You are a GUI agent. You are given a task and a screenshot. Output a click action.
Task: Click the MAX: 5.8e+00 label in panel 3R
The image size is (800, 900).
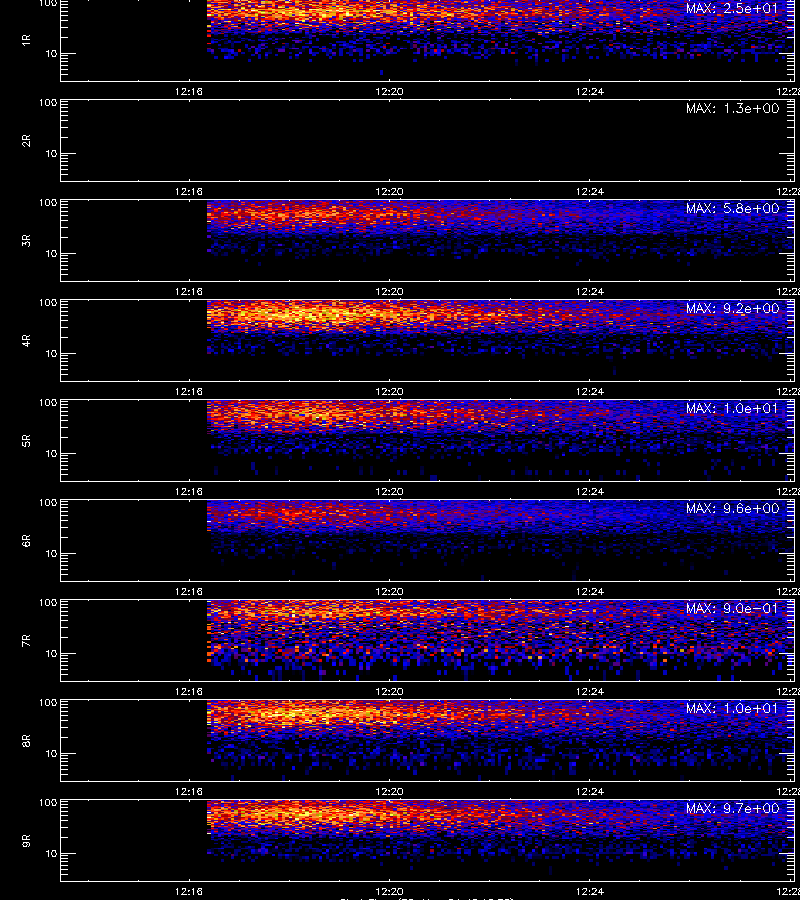click(732, 208)
